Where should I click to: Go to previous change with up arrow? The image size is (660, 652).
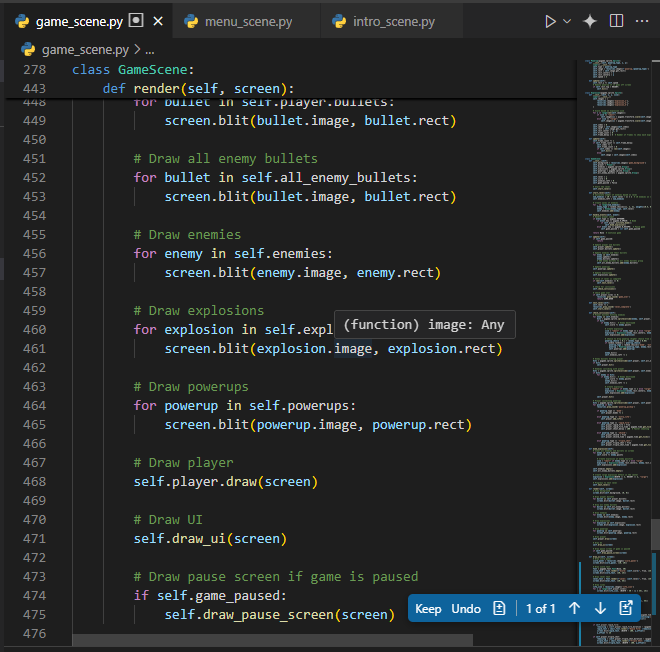[x=574, y=608]
